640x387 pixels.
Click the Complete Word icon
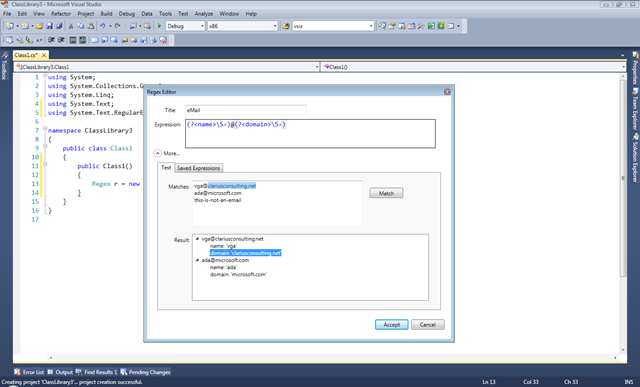click(x=39, y=40)
